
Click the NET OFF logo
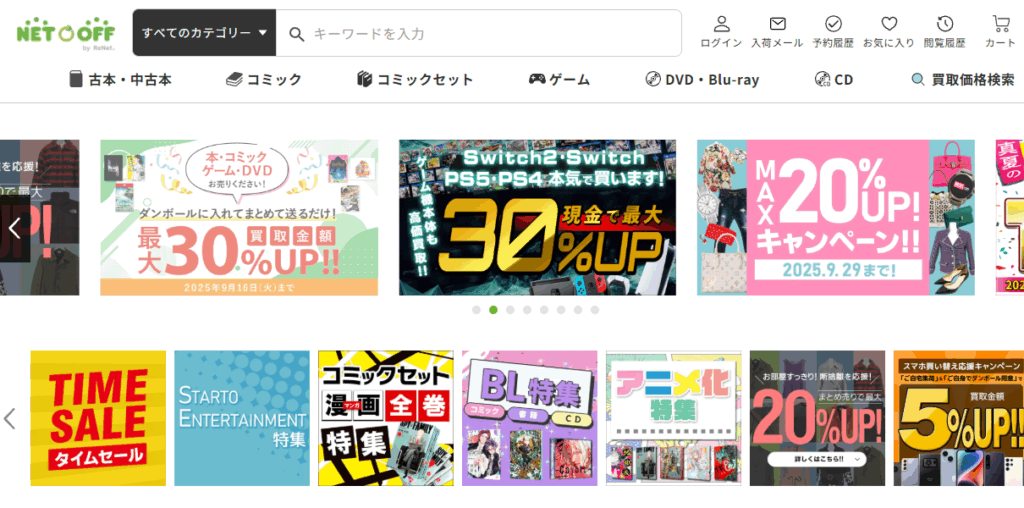point(65,33)
